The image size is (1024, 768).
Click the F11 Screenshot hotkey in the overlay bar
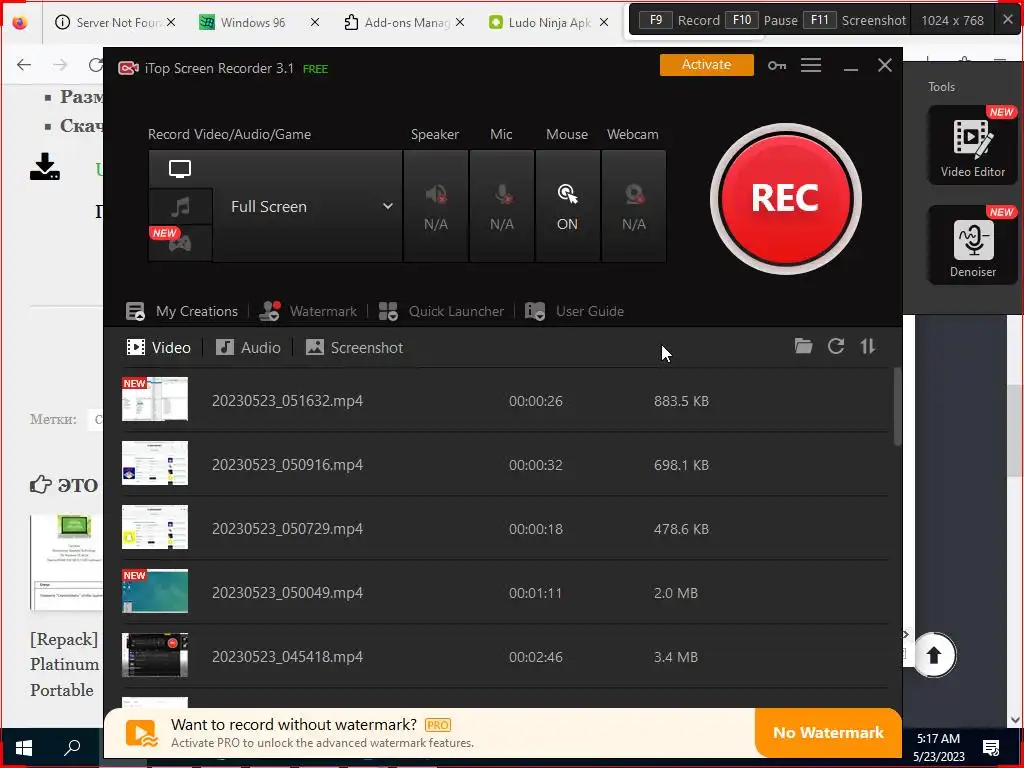[x=855, y=20]
